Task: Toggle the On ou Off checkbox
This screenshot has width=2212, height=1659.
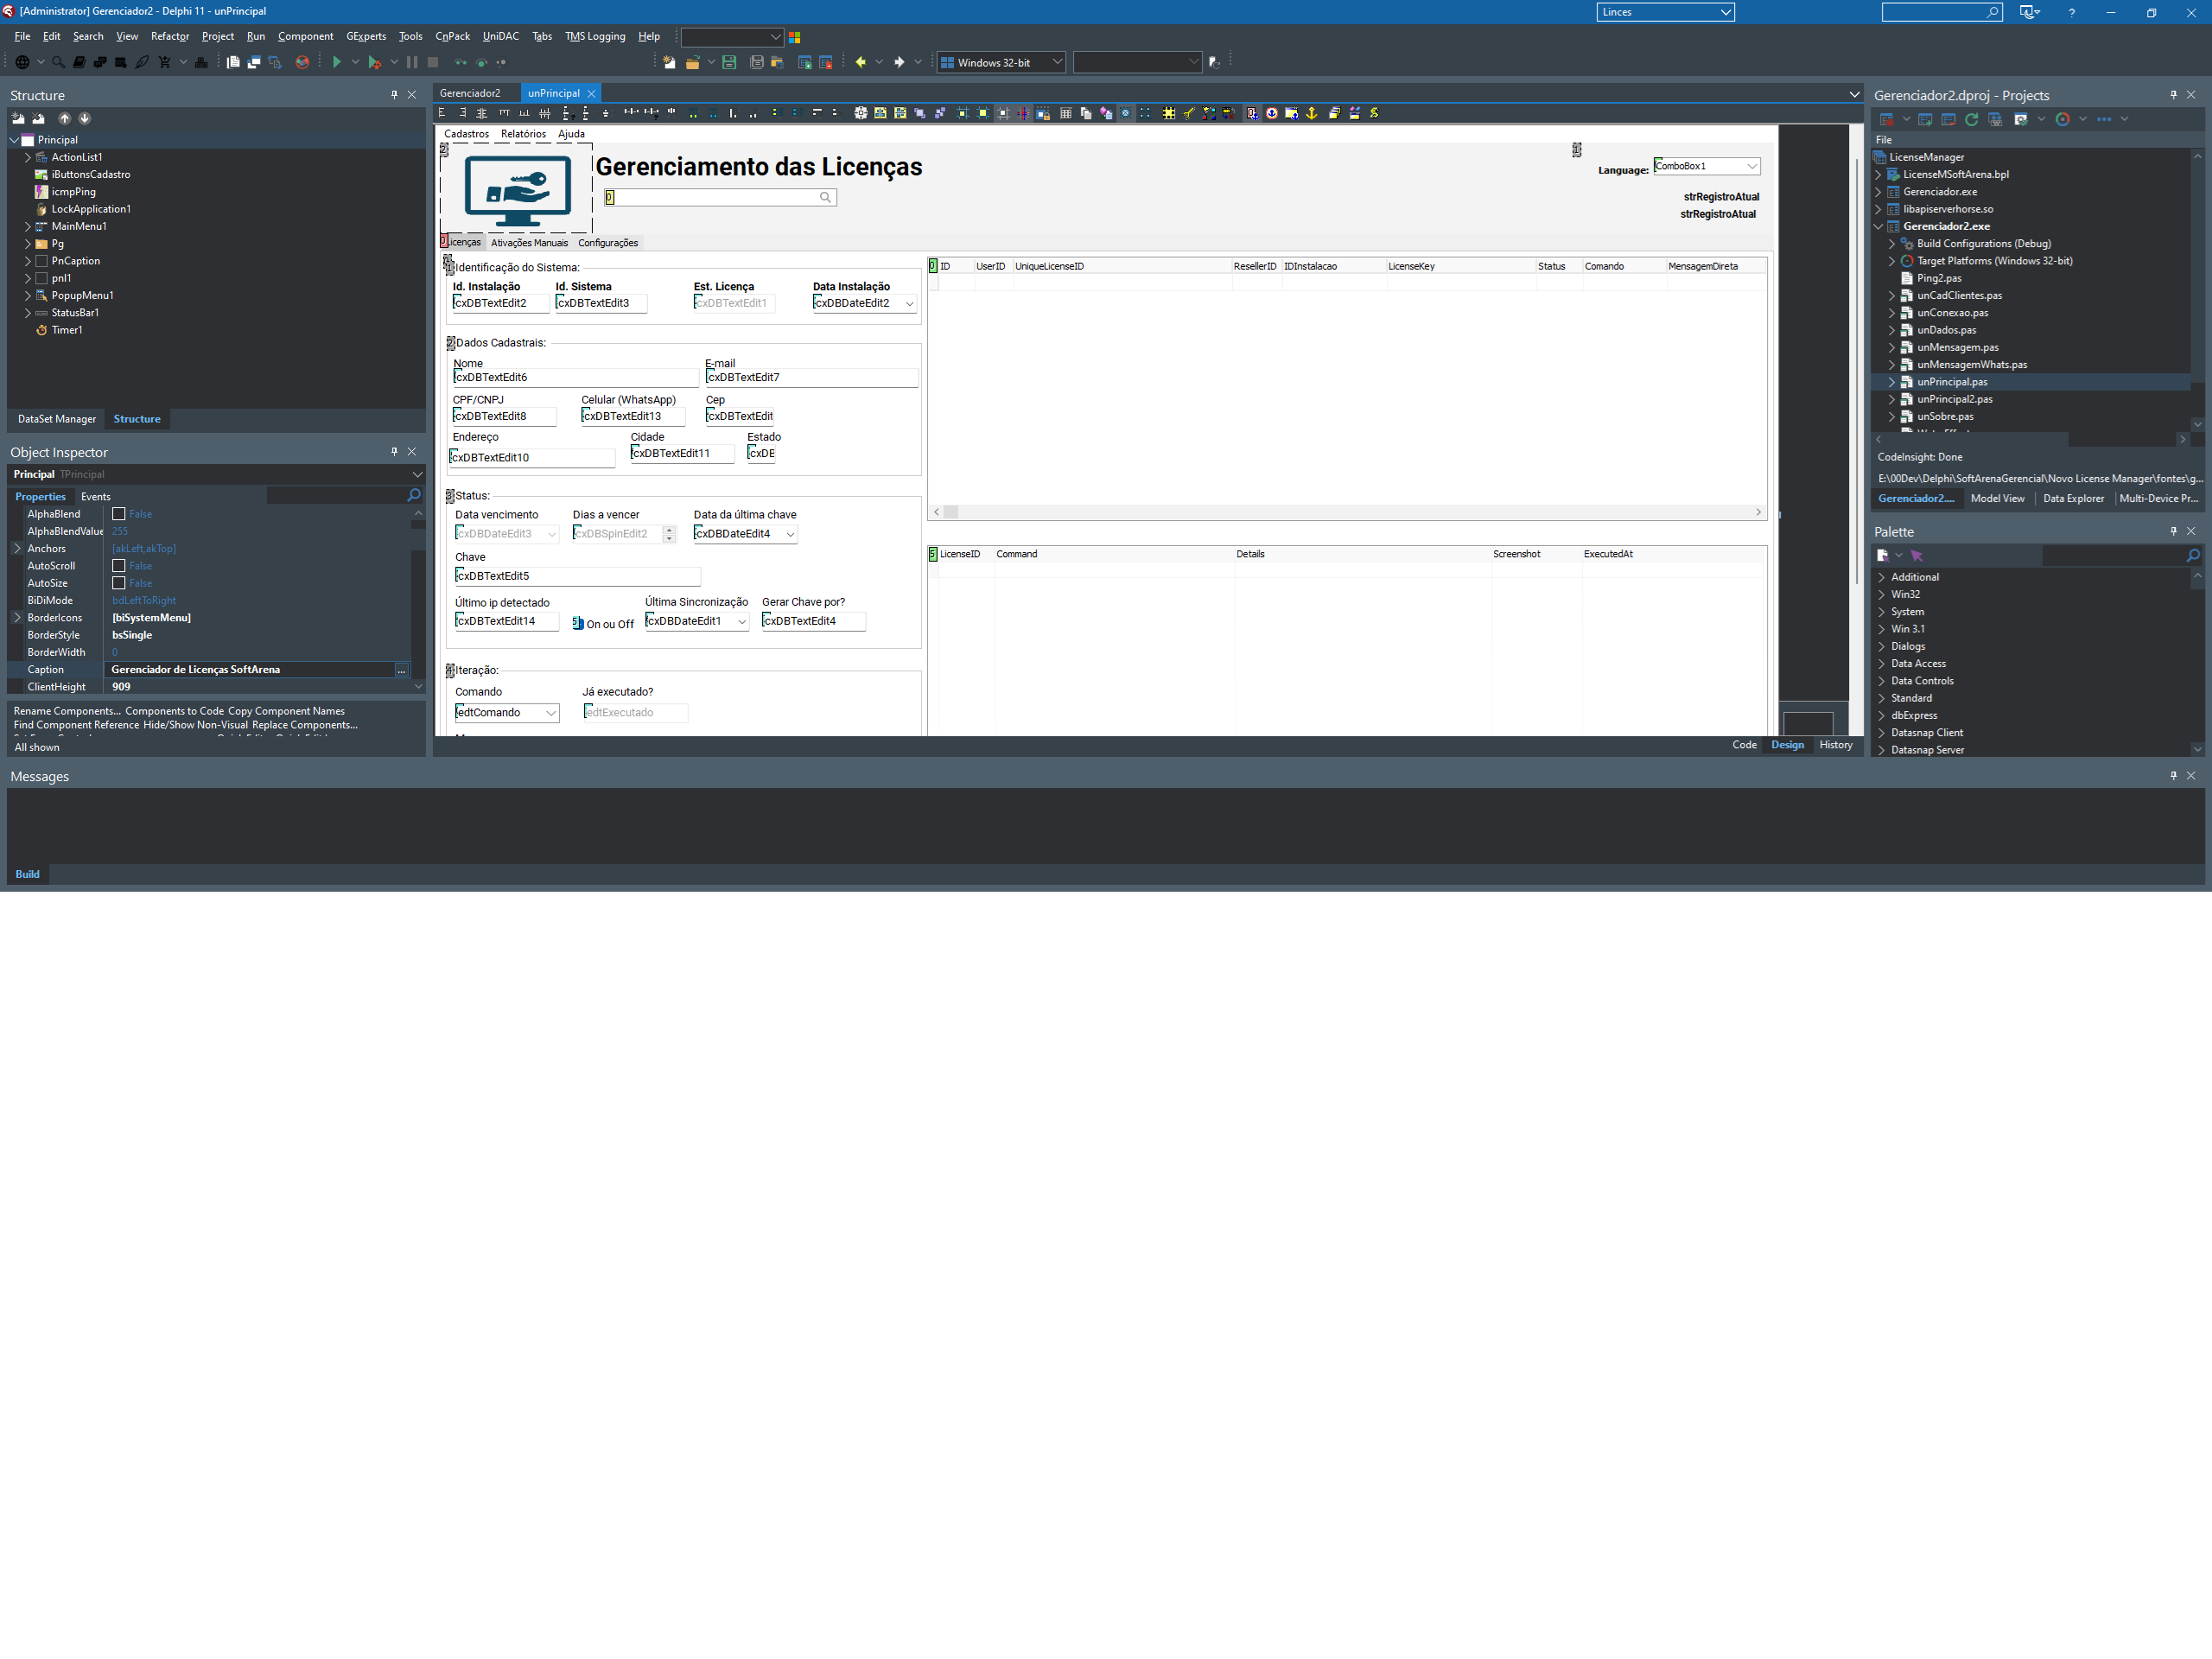Action: 578,623
